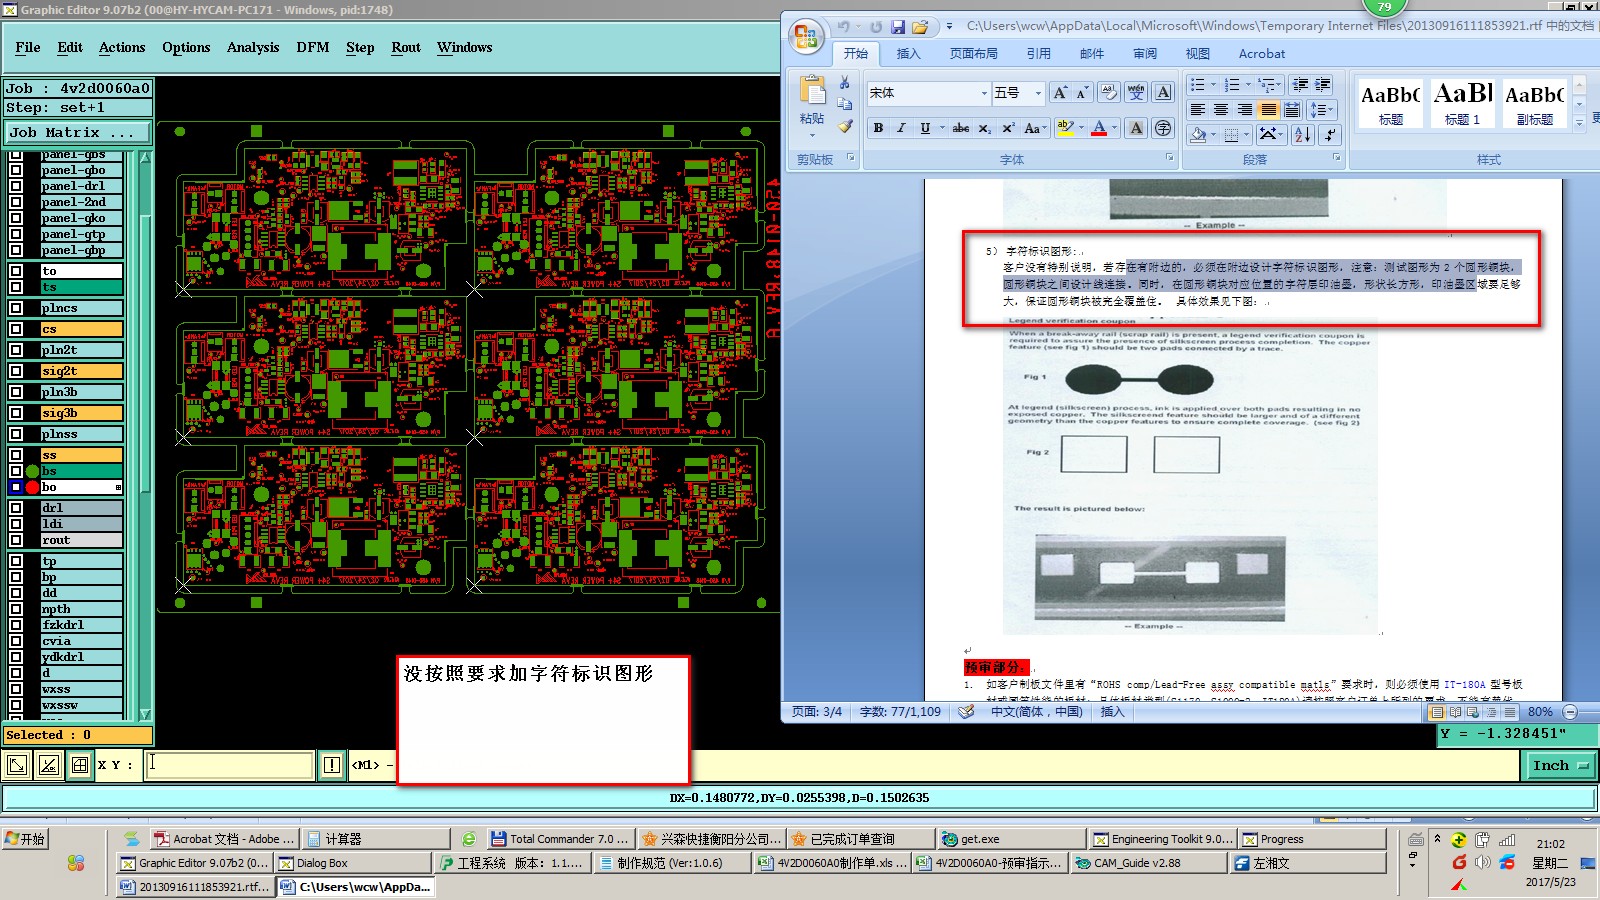1600x900 pixels.
Task: Click the character border icon
Action: click(1163, 93)
